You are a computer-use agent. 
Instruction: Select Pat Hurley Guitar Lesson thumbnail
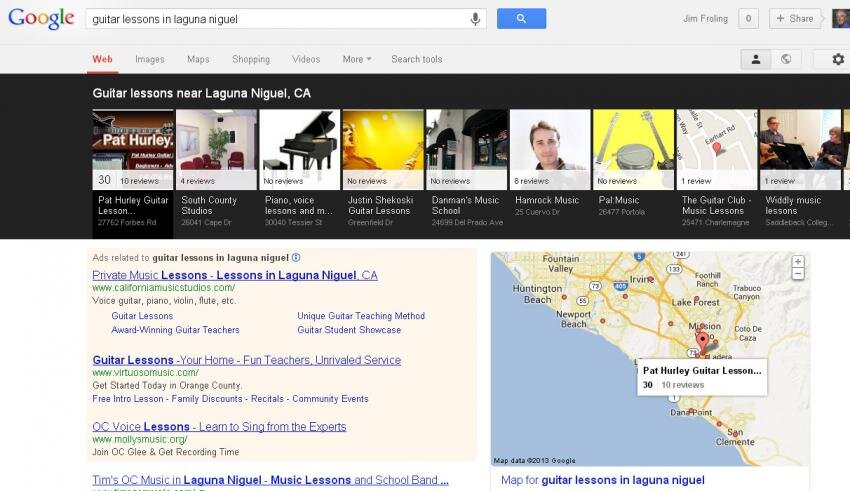(x=133, y=149)
